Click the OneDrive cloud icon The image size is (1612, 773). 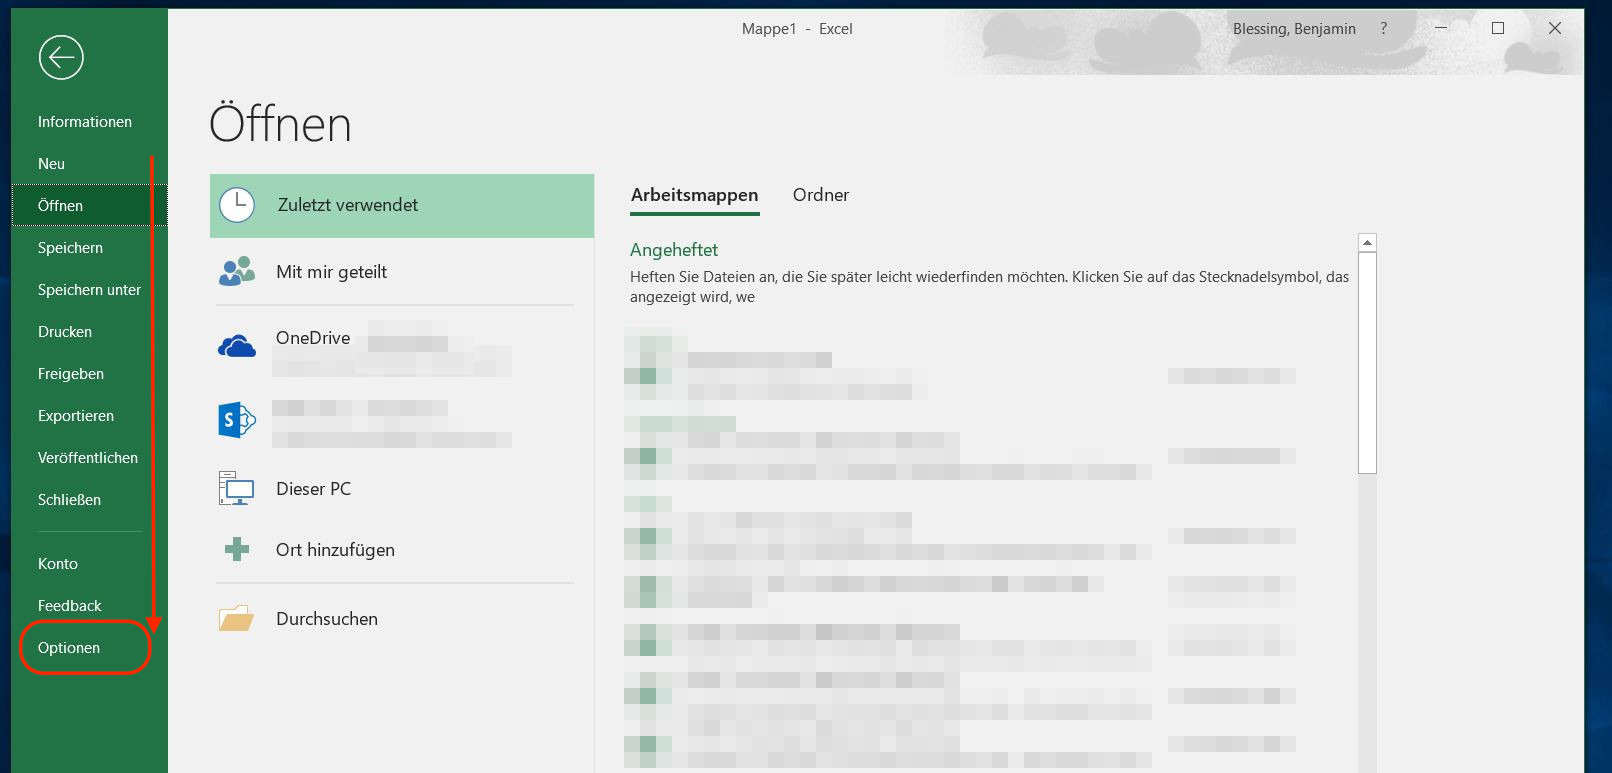(237, 346)
